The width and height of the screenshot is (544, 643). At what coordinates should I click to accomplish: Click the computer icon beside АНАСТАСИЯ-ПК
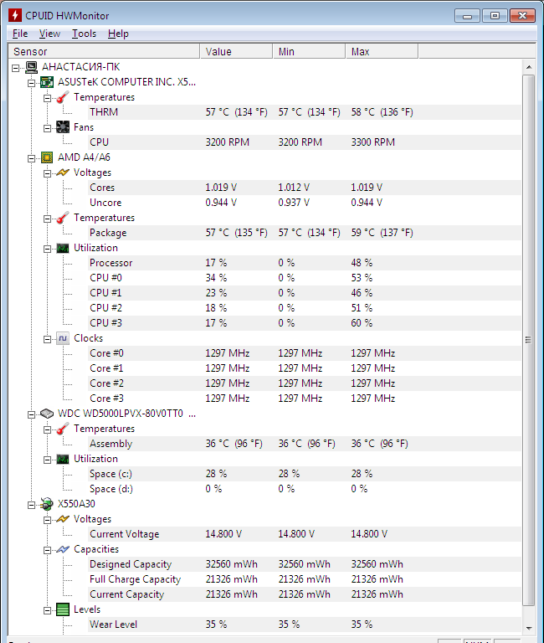coord(32,67)
